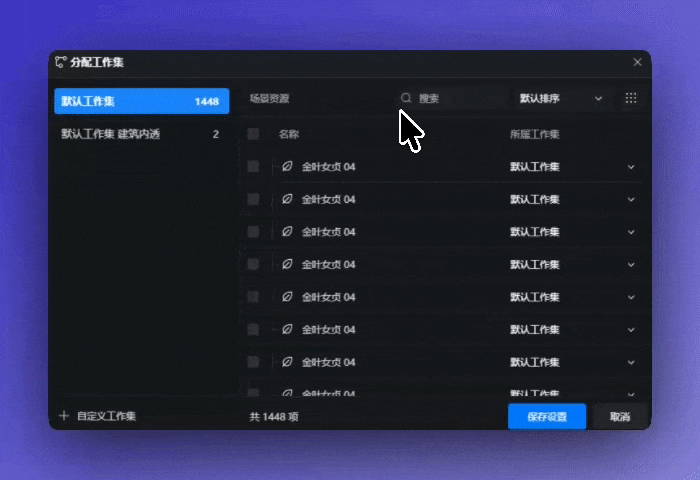Check the sixth 金叶女贞 04 row's checkbox
This screenshot has width=700, height=480.
click(x=253, y=330)
